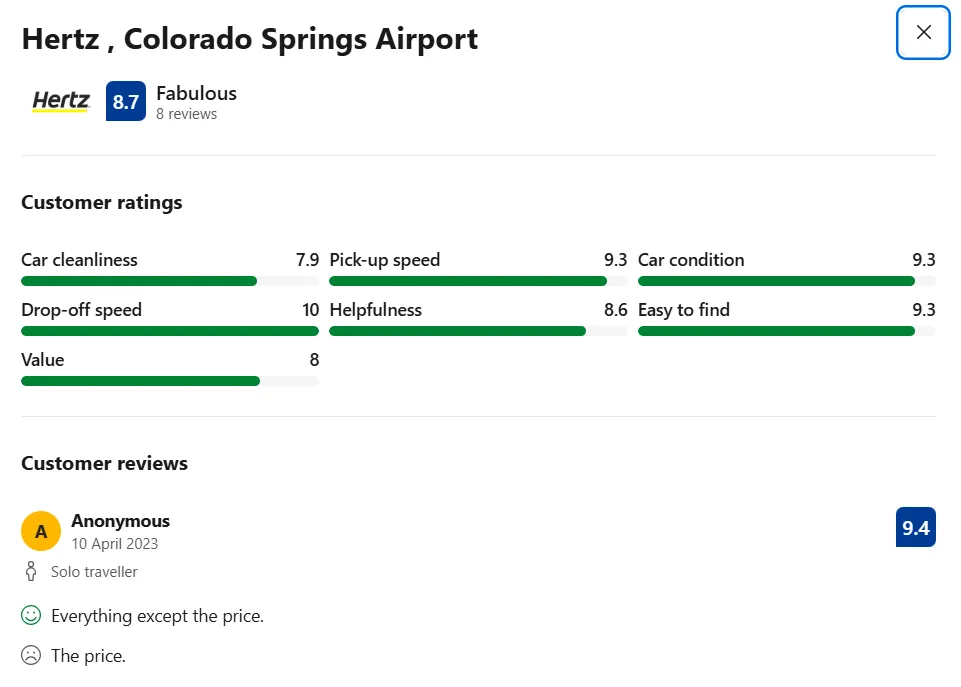Click the Pick-up speed rating bar
Viewport: 961px width, 687px height.
click(478, 281)
